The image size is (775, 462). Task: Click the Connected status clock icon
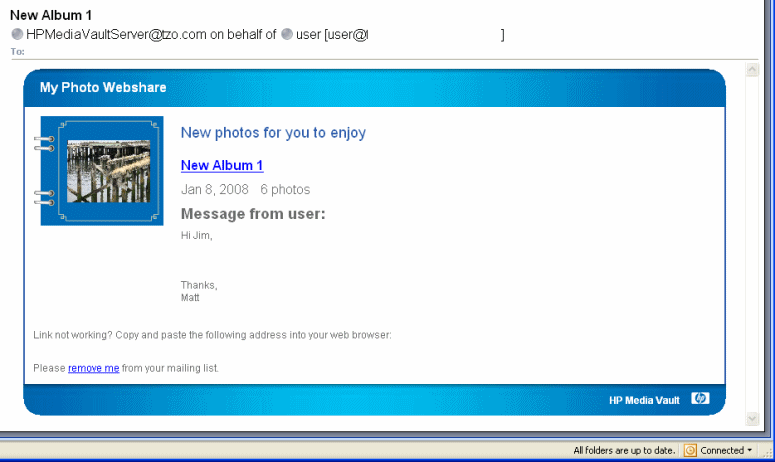tap(690, 450)
